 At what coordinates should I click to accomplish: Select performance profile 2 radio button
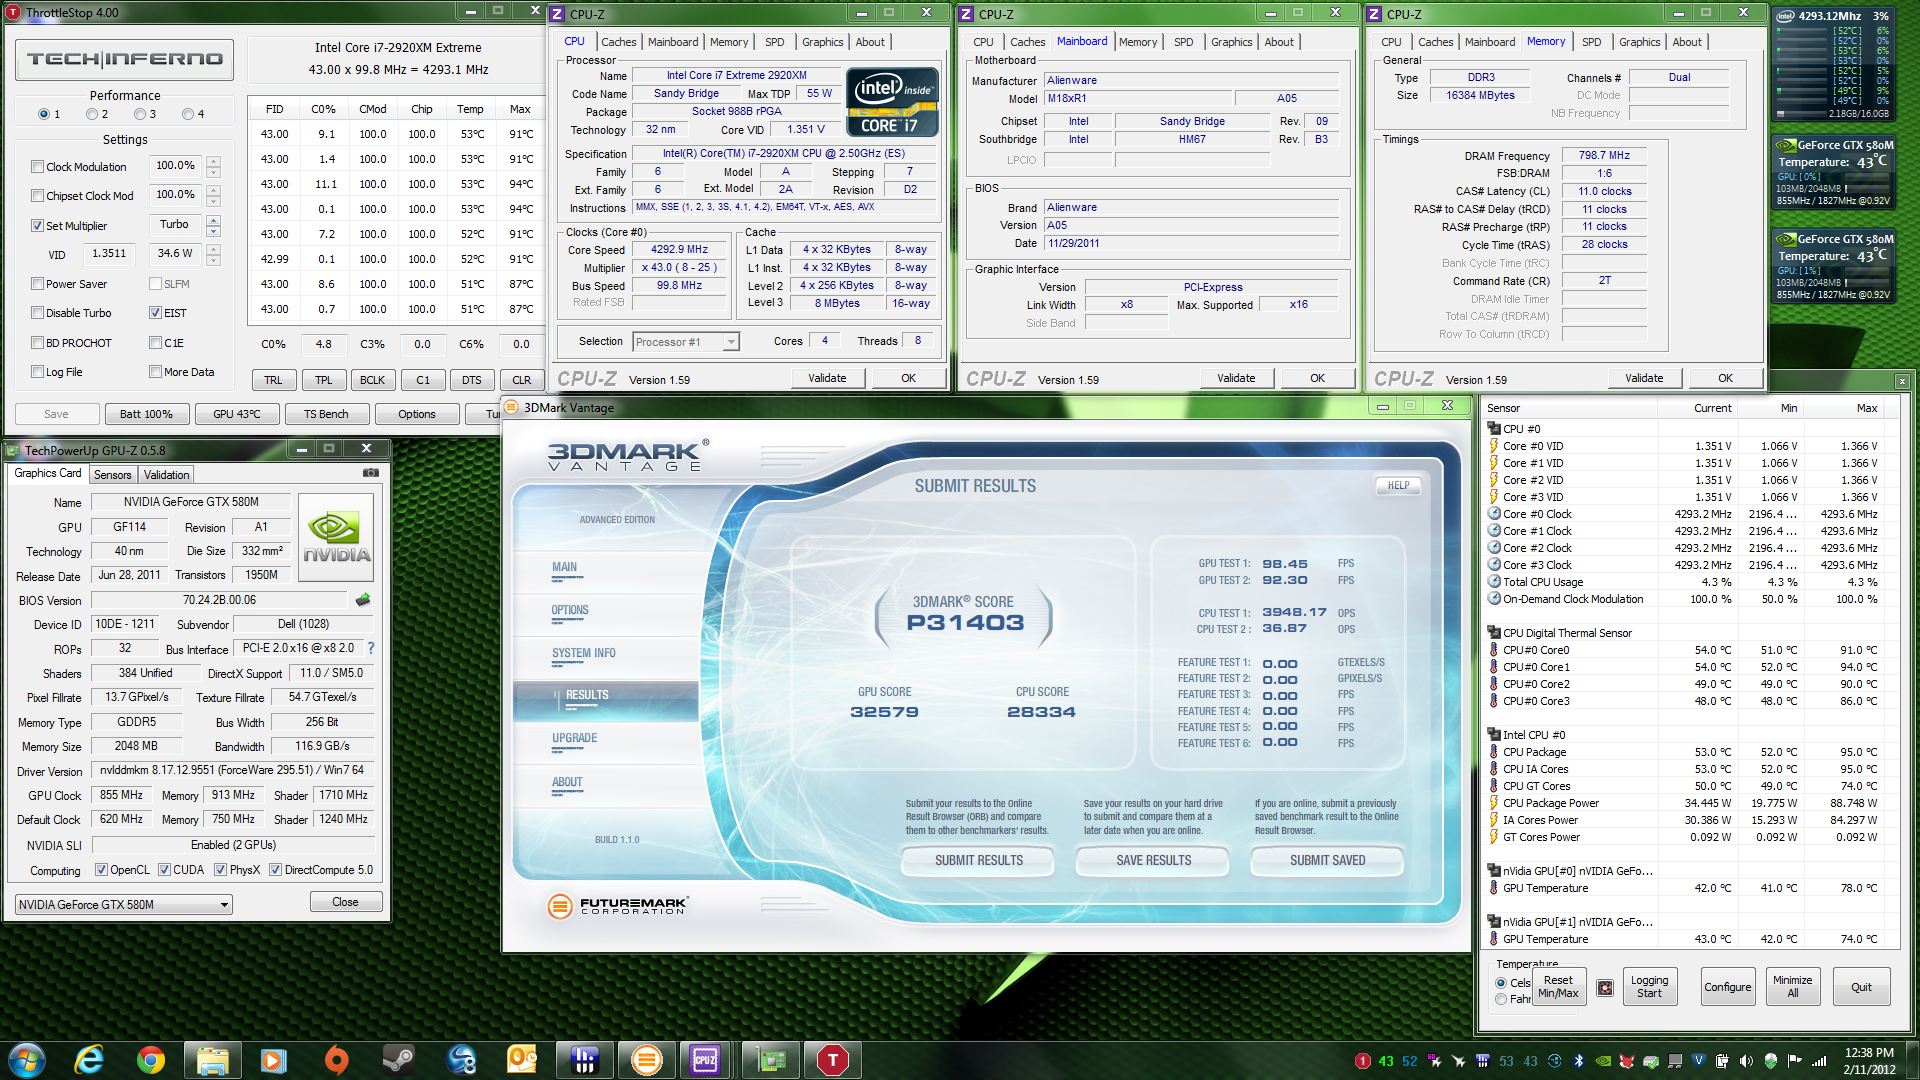point(91,114)
